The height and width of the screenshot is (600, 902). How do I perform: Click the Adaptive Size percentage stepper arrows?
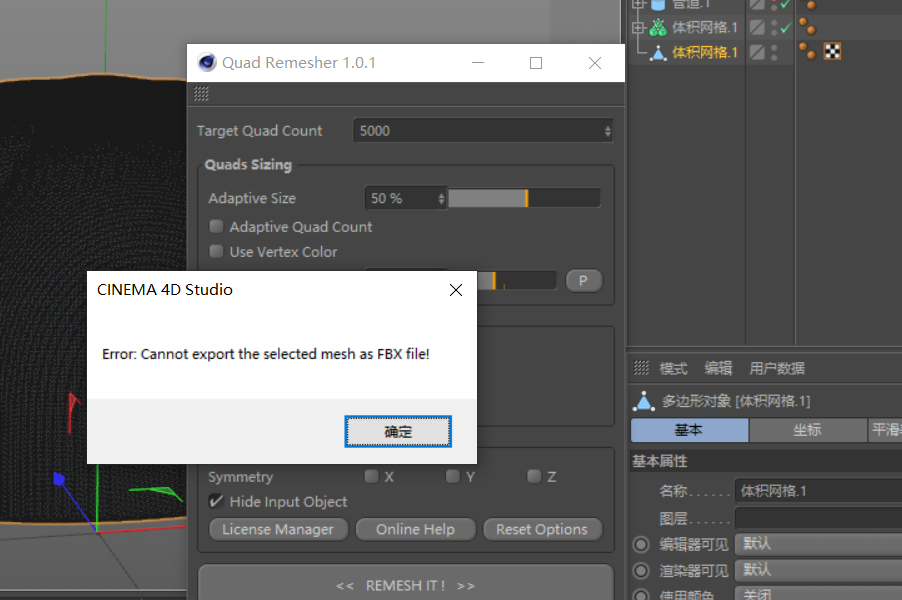441,198
